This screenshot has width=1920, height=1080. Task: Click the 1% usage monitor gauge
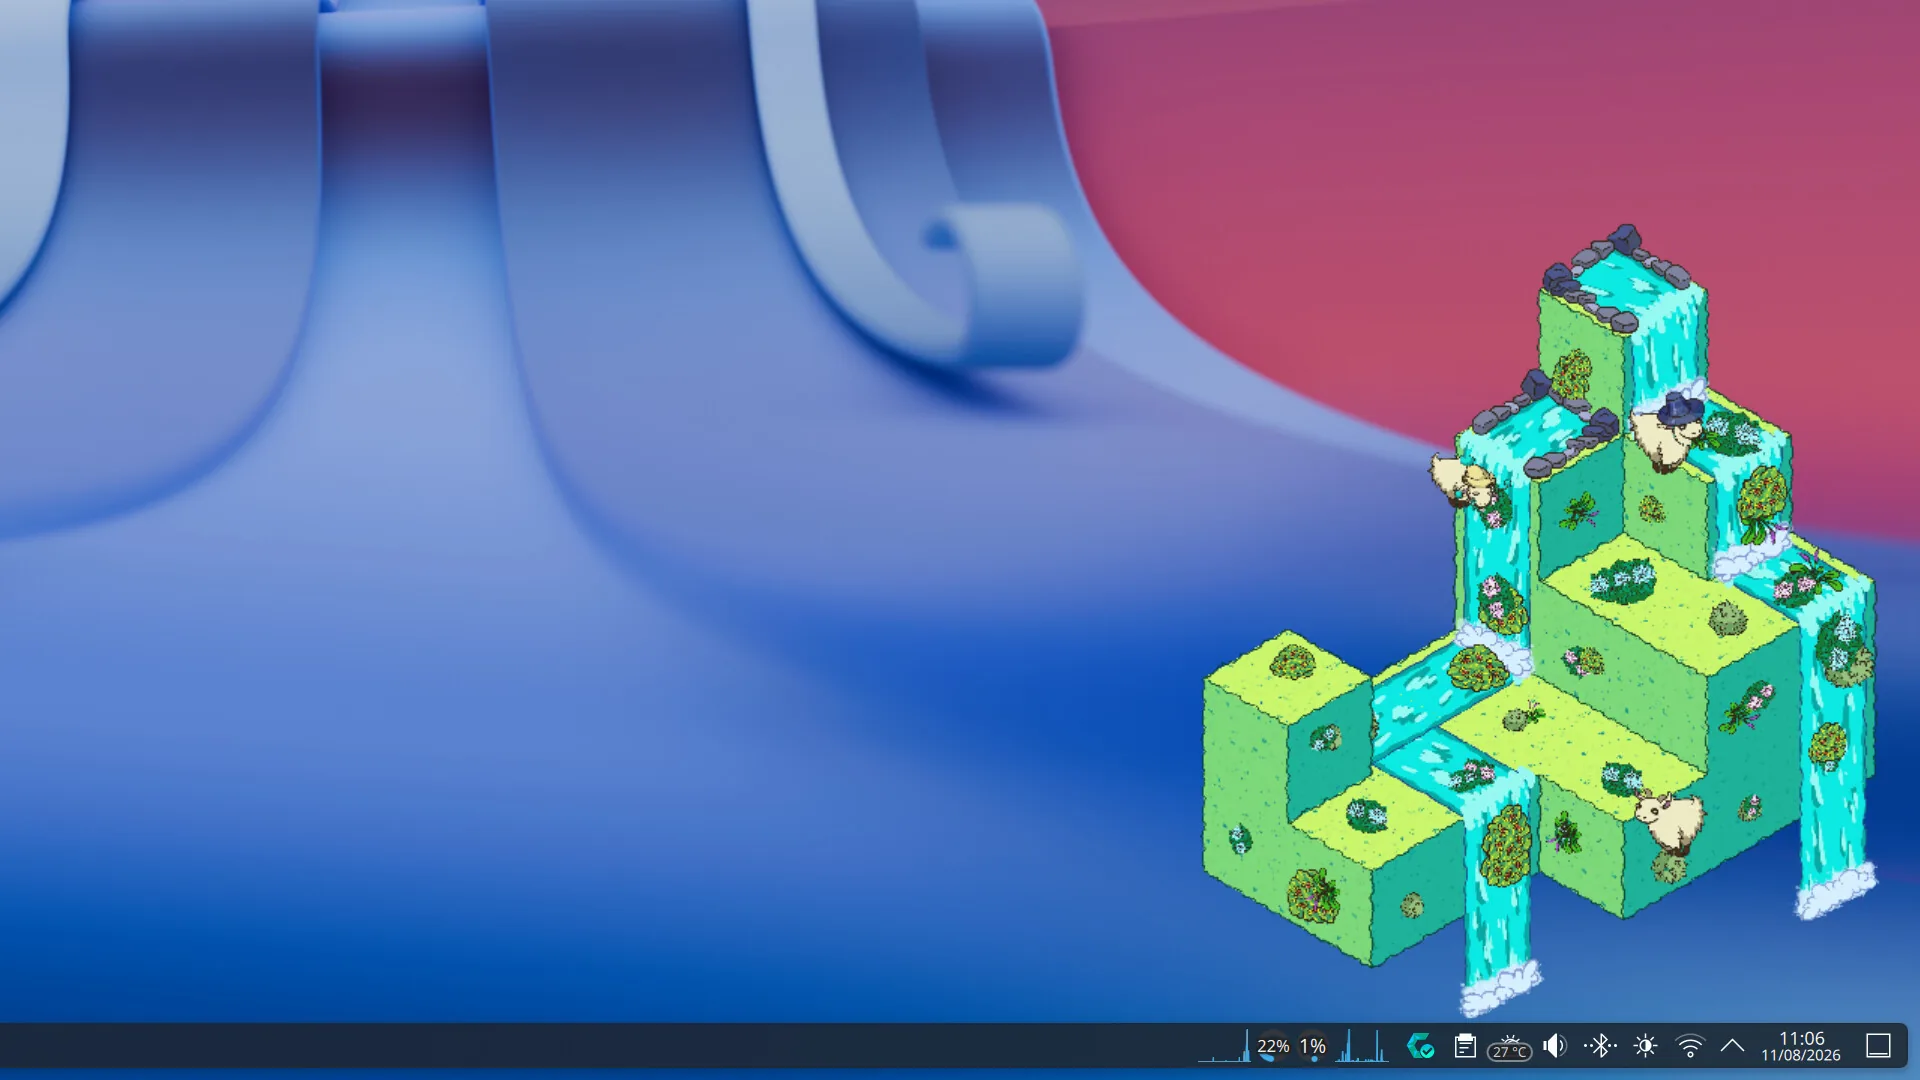coord(1313,1046)
